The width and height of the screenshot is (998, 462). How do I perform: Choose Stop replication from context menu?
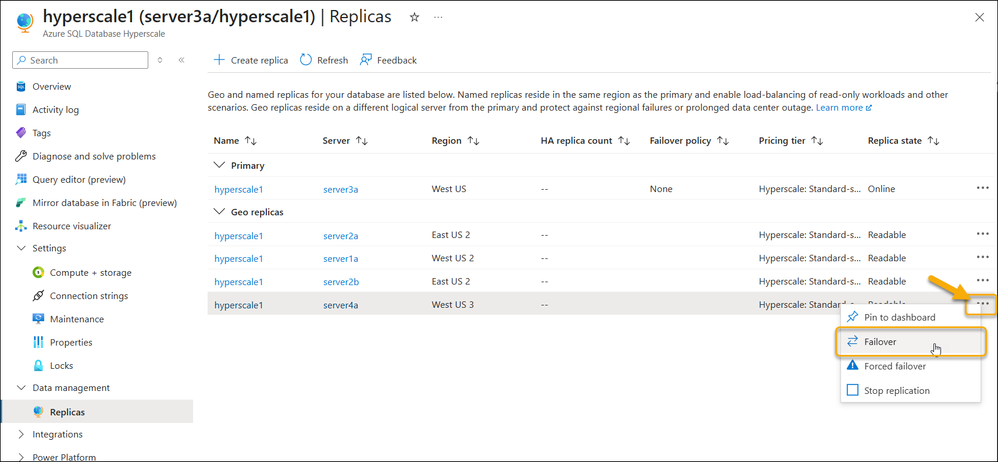(x=910, y=390)
